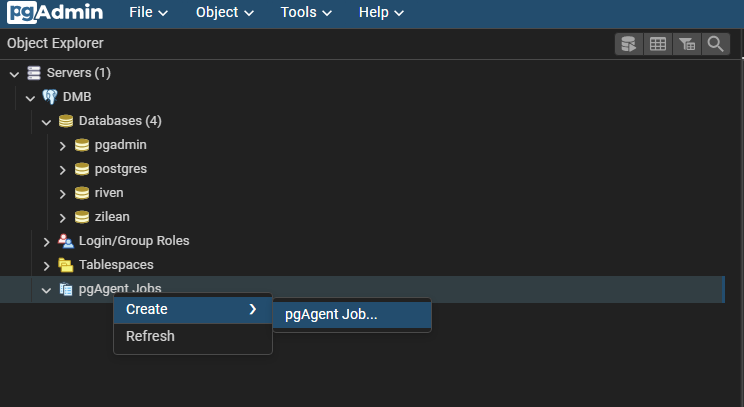Click the riven database icon
Viewport: 744px width, 407px height.
[x=82, y=193]
